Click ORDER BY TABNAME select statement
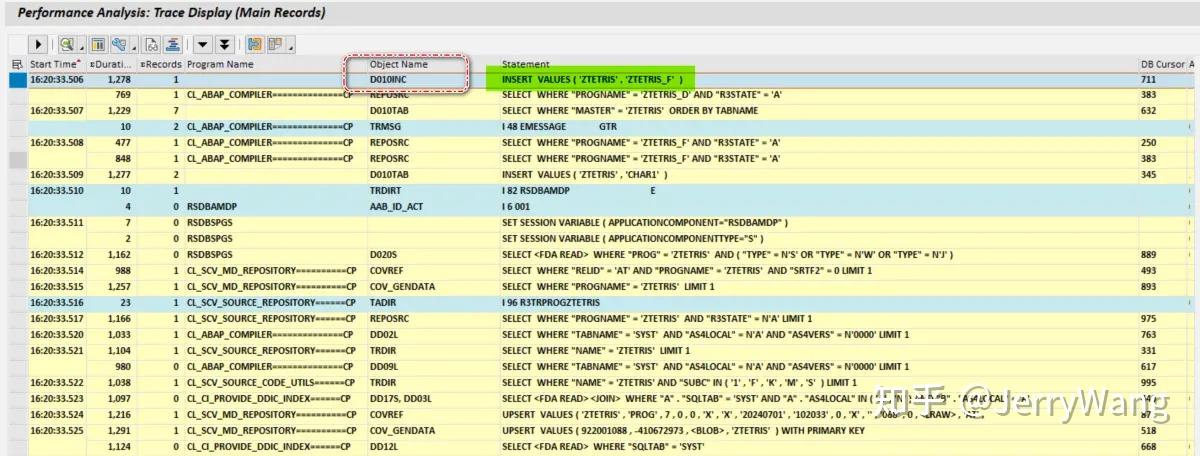The image size is (1200, 456). pyautogui.click(x=630, y=110)
